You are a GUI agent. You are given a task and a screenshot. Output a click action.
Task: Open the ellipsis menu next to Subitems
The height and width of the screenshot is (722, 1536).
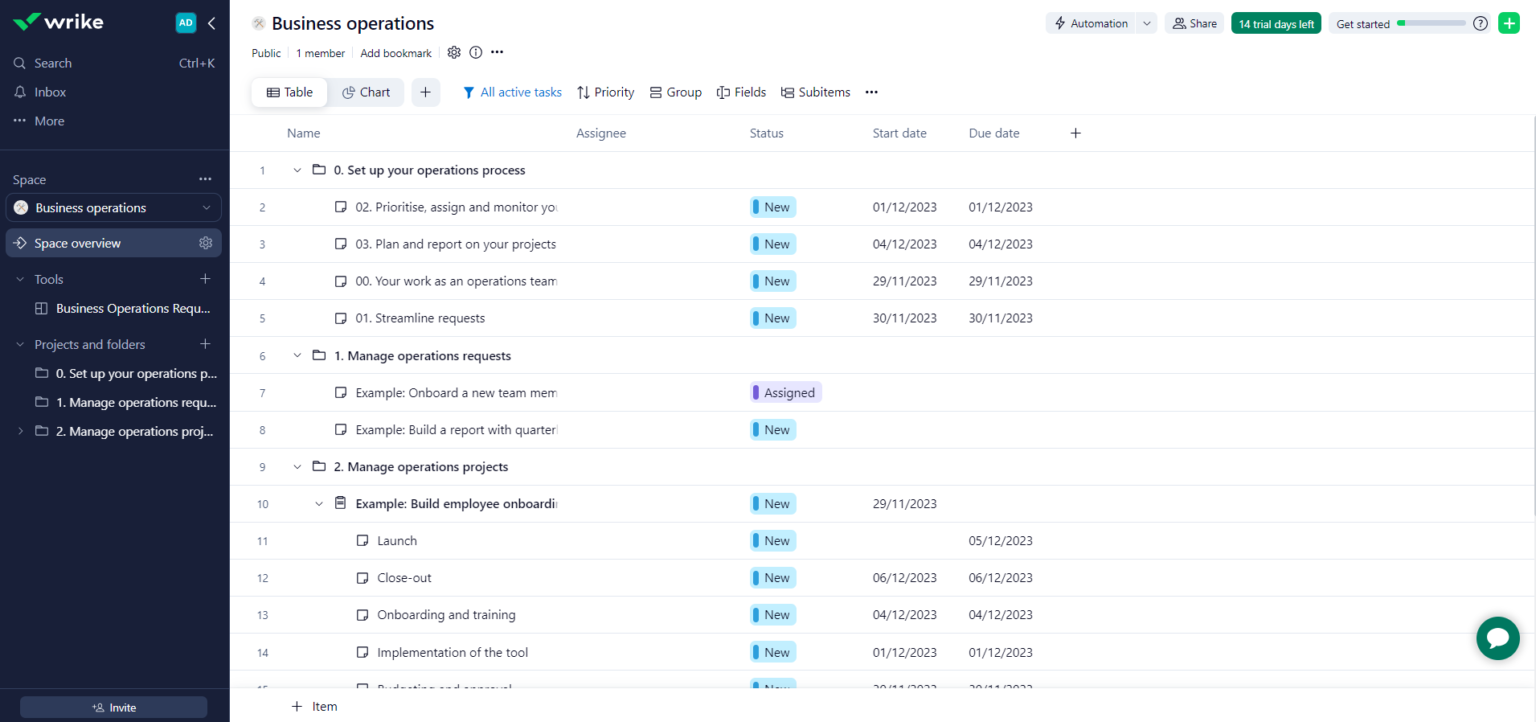pos(870,92)
